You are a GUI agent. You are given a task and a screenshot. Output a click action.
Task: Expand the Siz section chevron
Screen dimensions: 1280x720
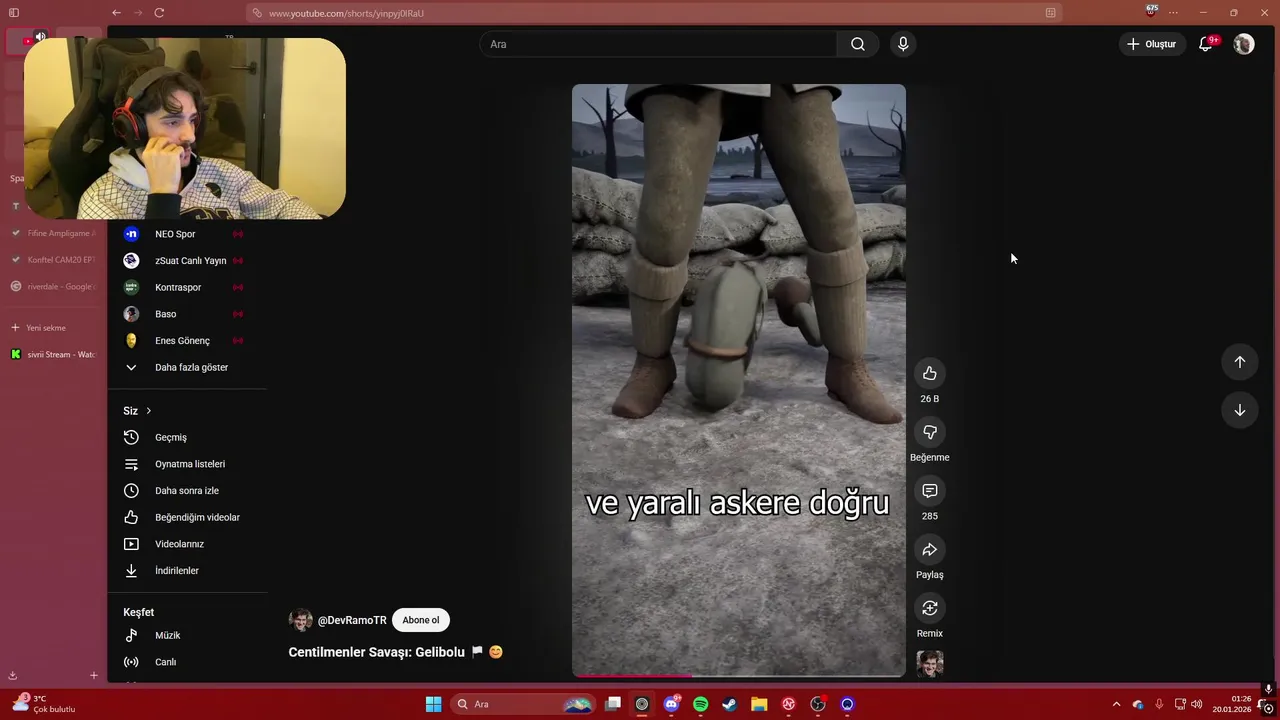coord(148,411)
